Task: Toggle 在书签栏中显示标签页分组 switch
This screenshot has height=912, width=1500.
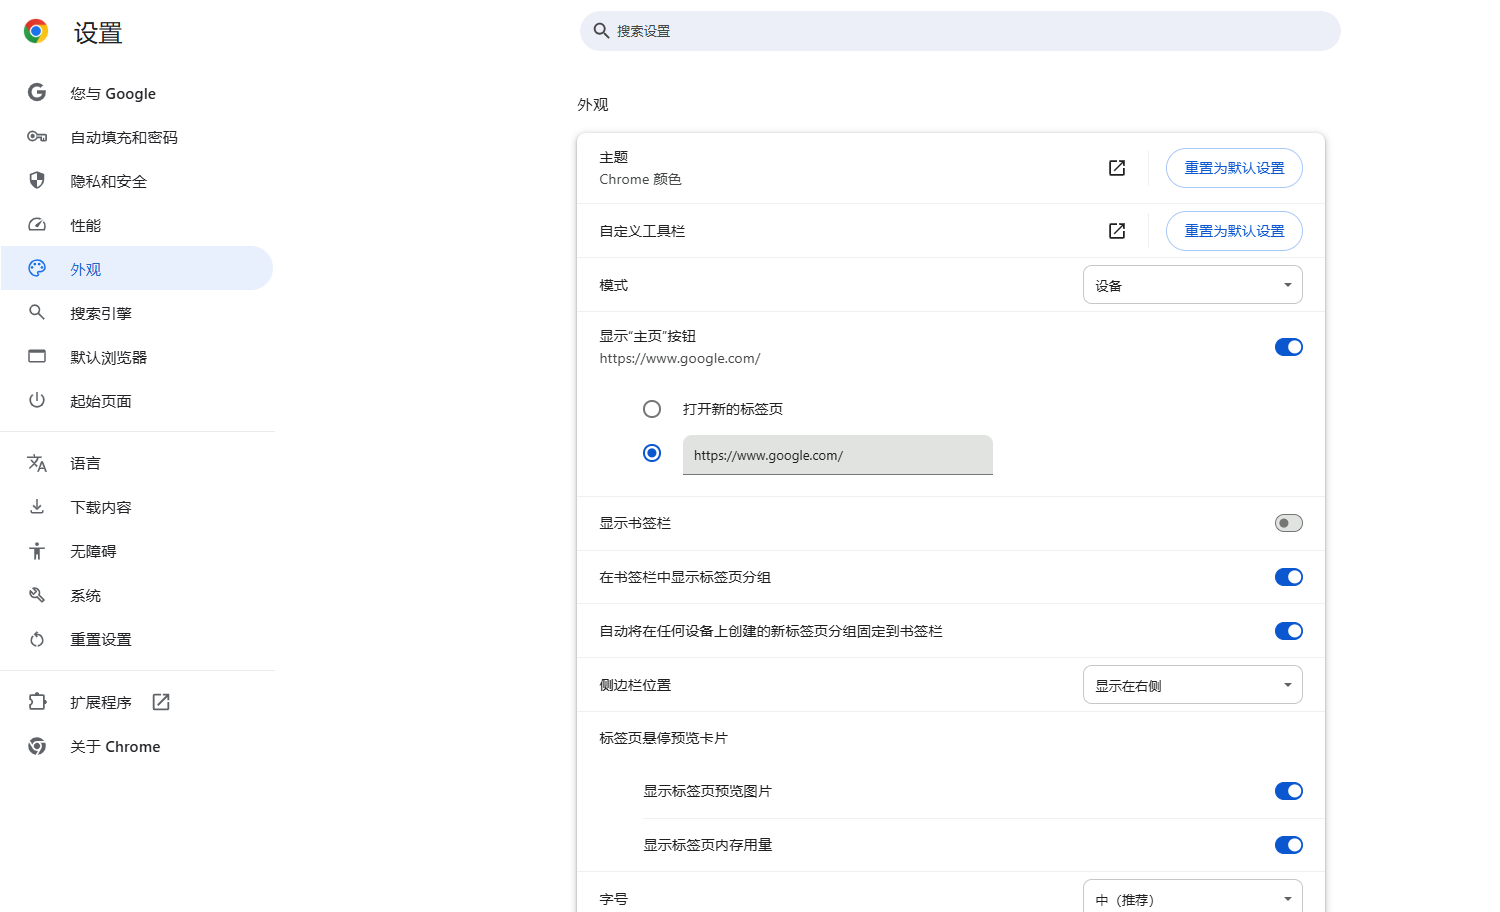Action: (x=1288, y=577)
